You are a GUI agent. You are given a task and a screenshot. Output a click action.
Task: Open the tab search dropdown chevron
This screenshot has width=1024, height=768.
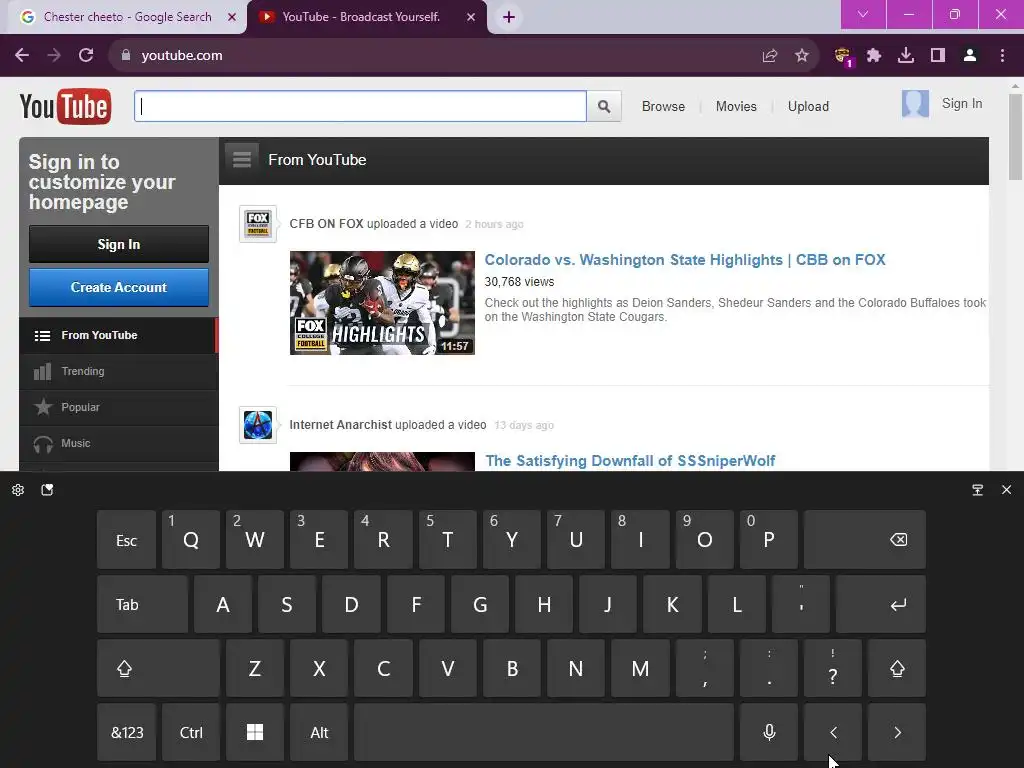pyautogui.click(x=863, y=14)
